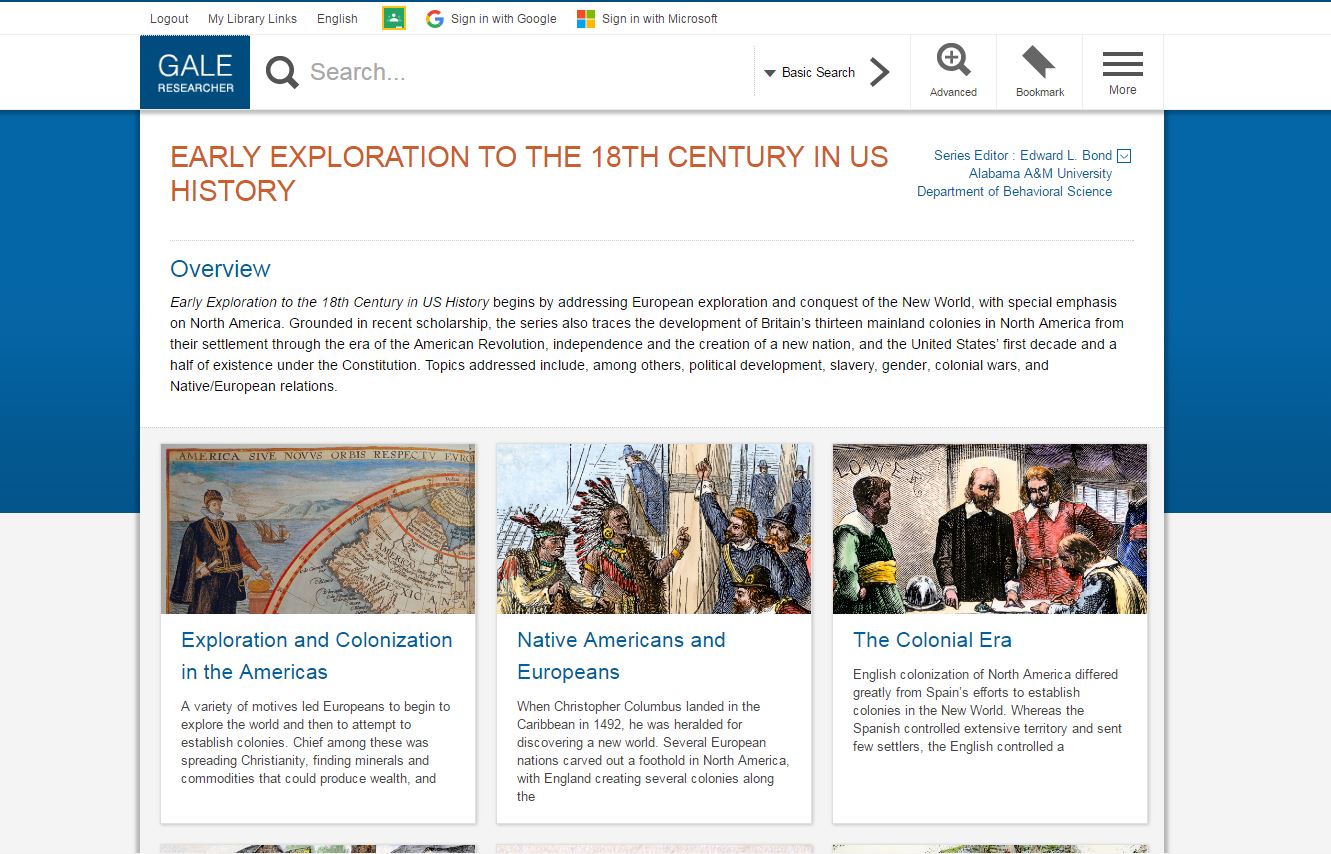1331x854 pixels.
Task: Click the Google logo icon
Action: [434, 18]
